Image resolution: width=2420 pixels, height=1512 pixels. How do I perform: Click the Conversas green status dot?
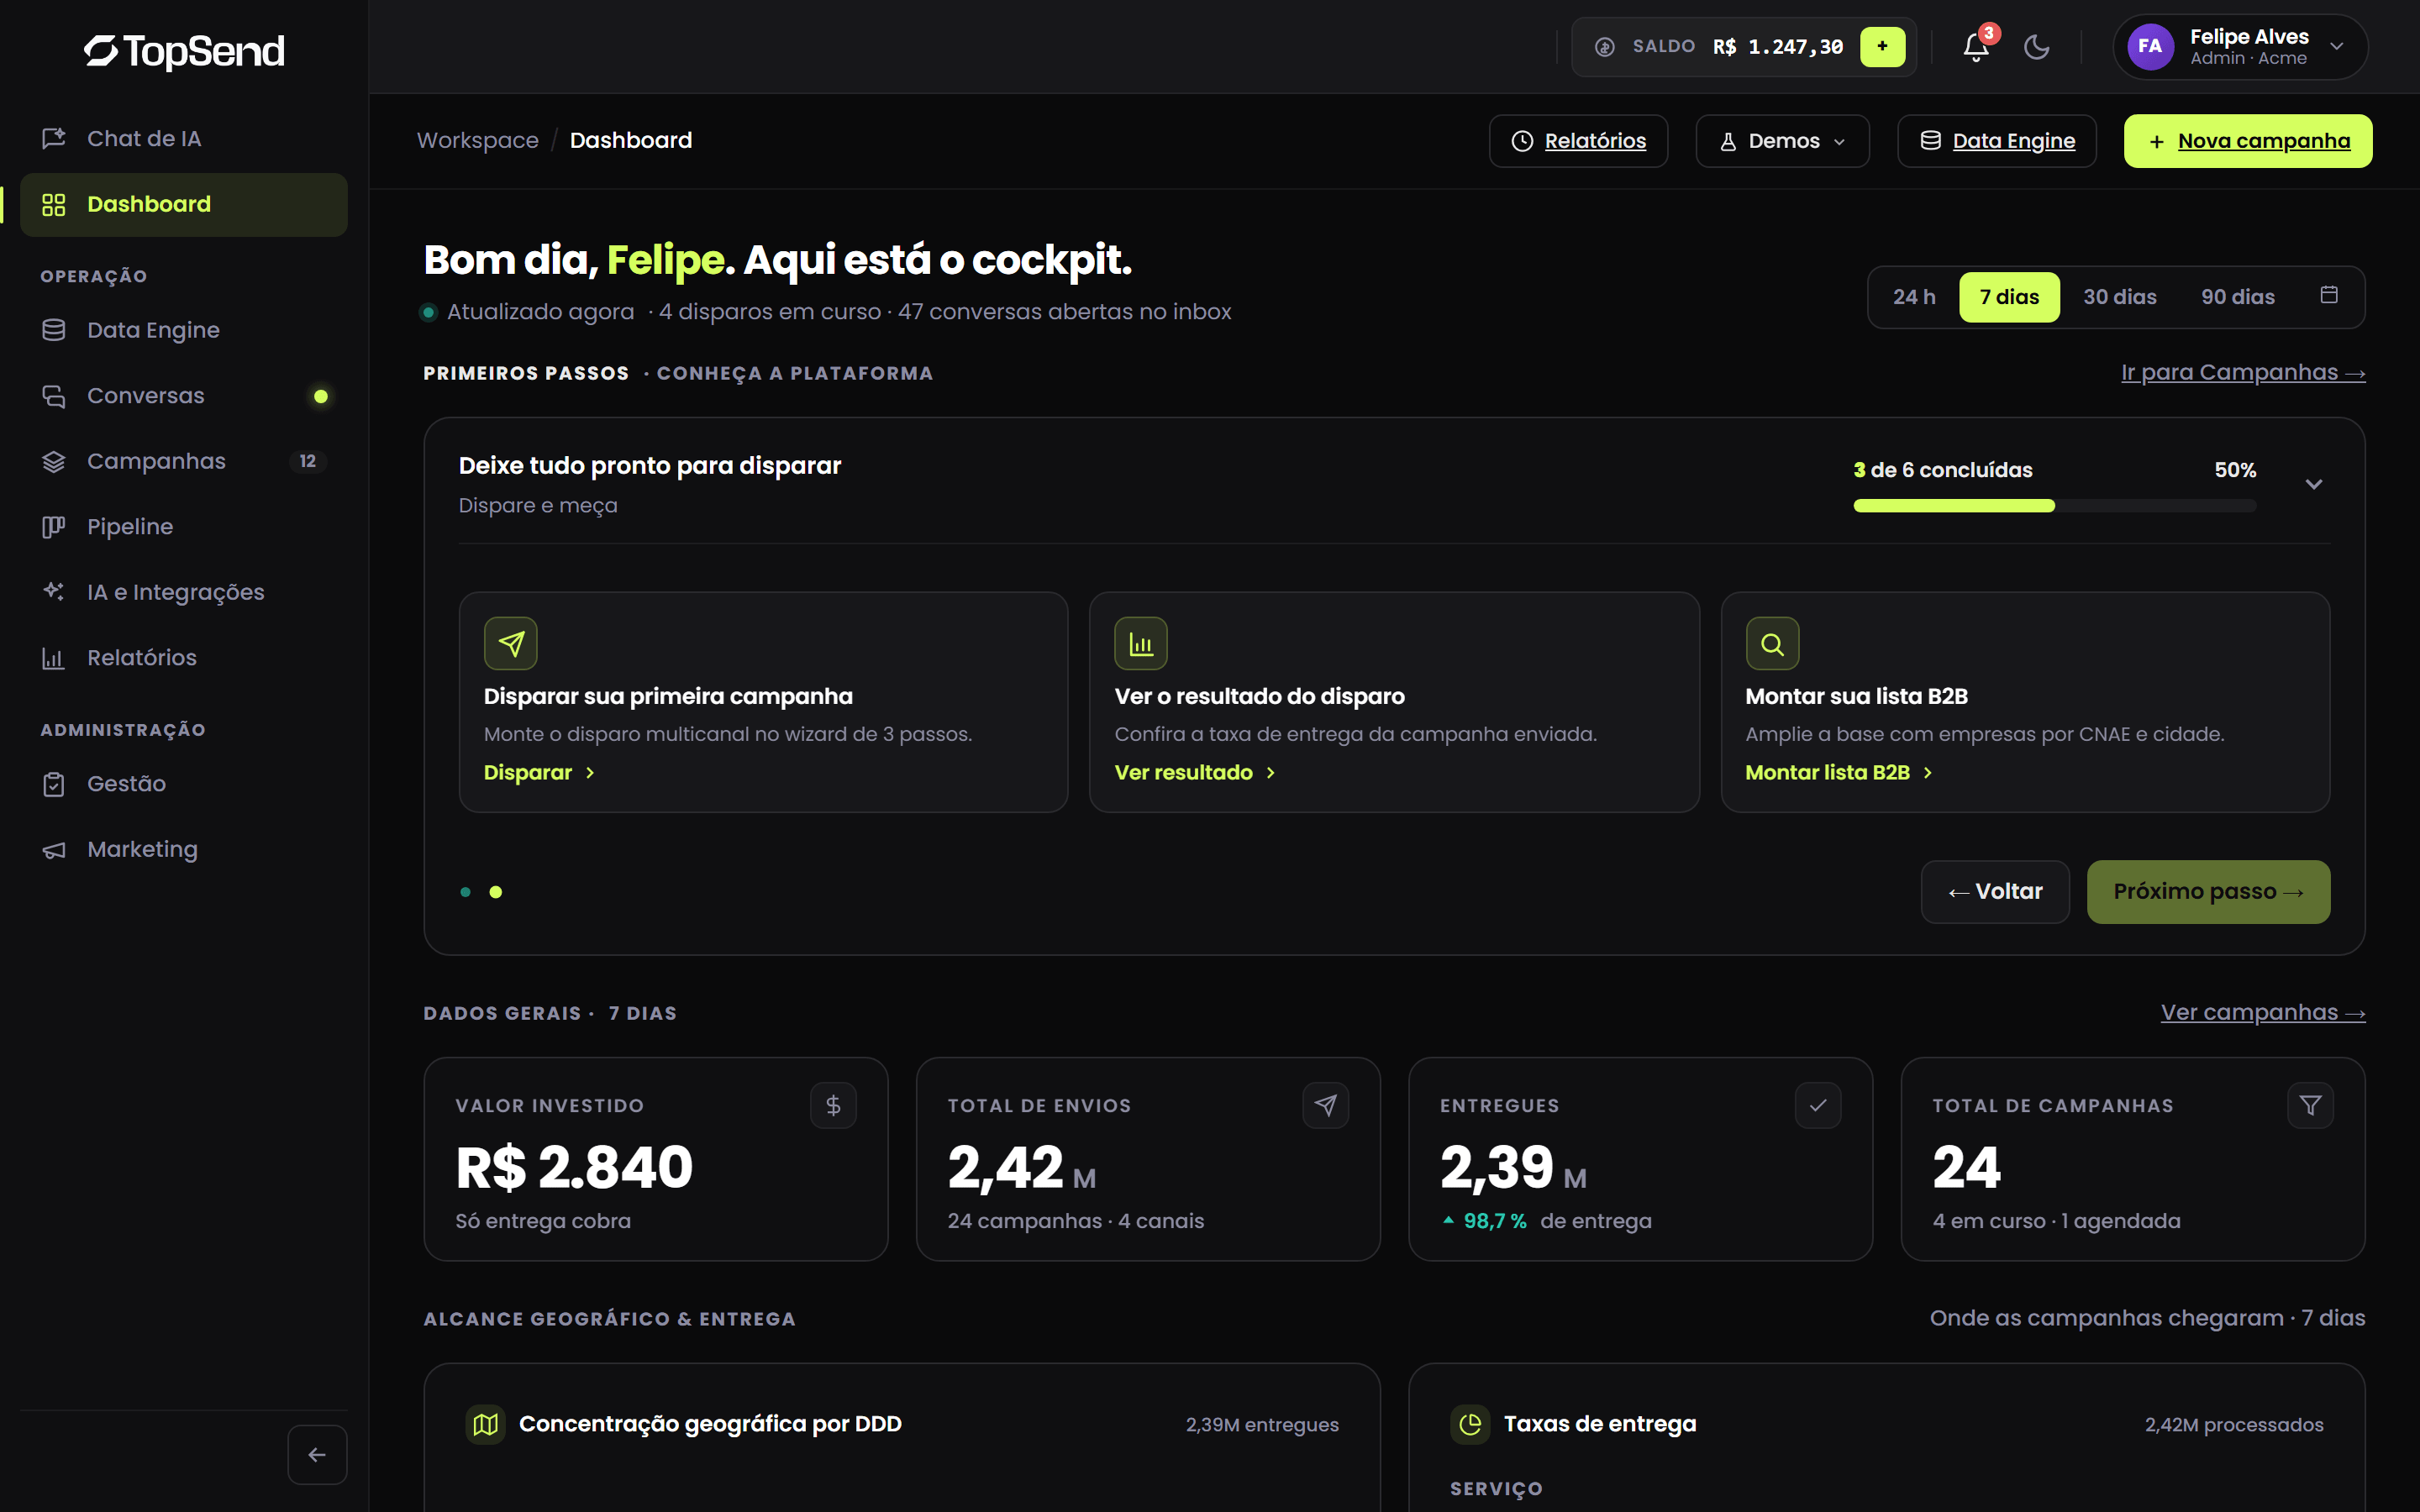pos(321,397)
